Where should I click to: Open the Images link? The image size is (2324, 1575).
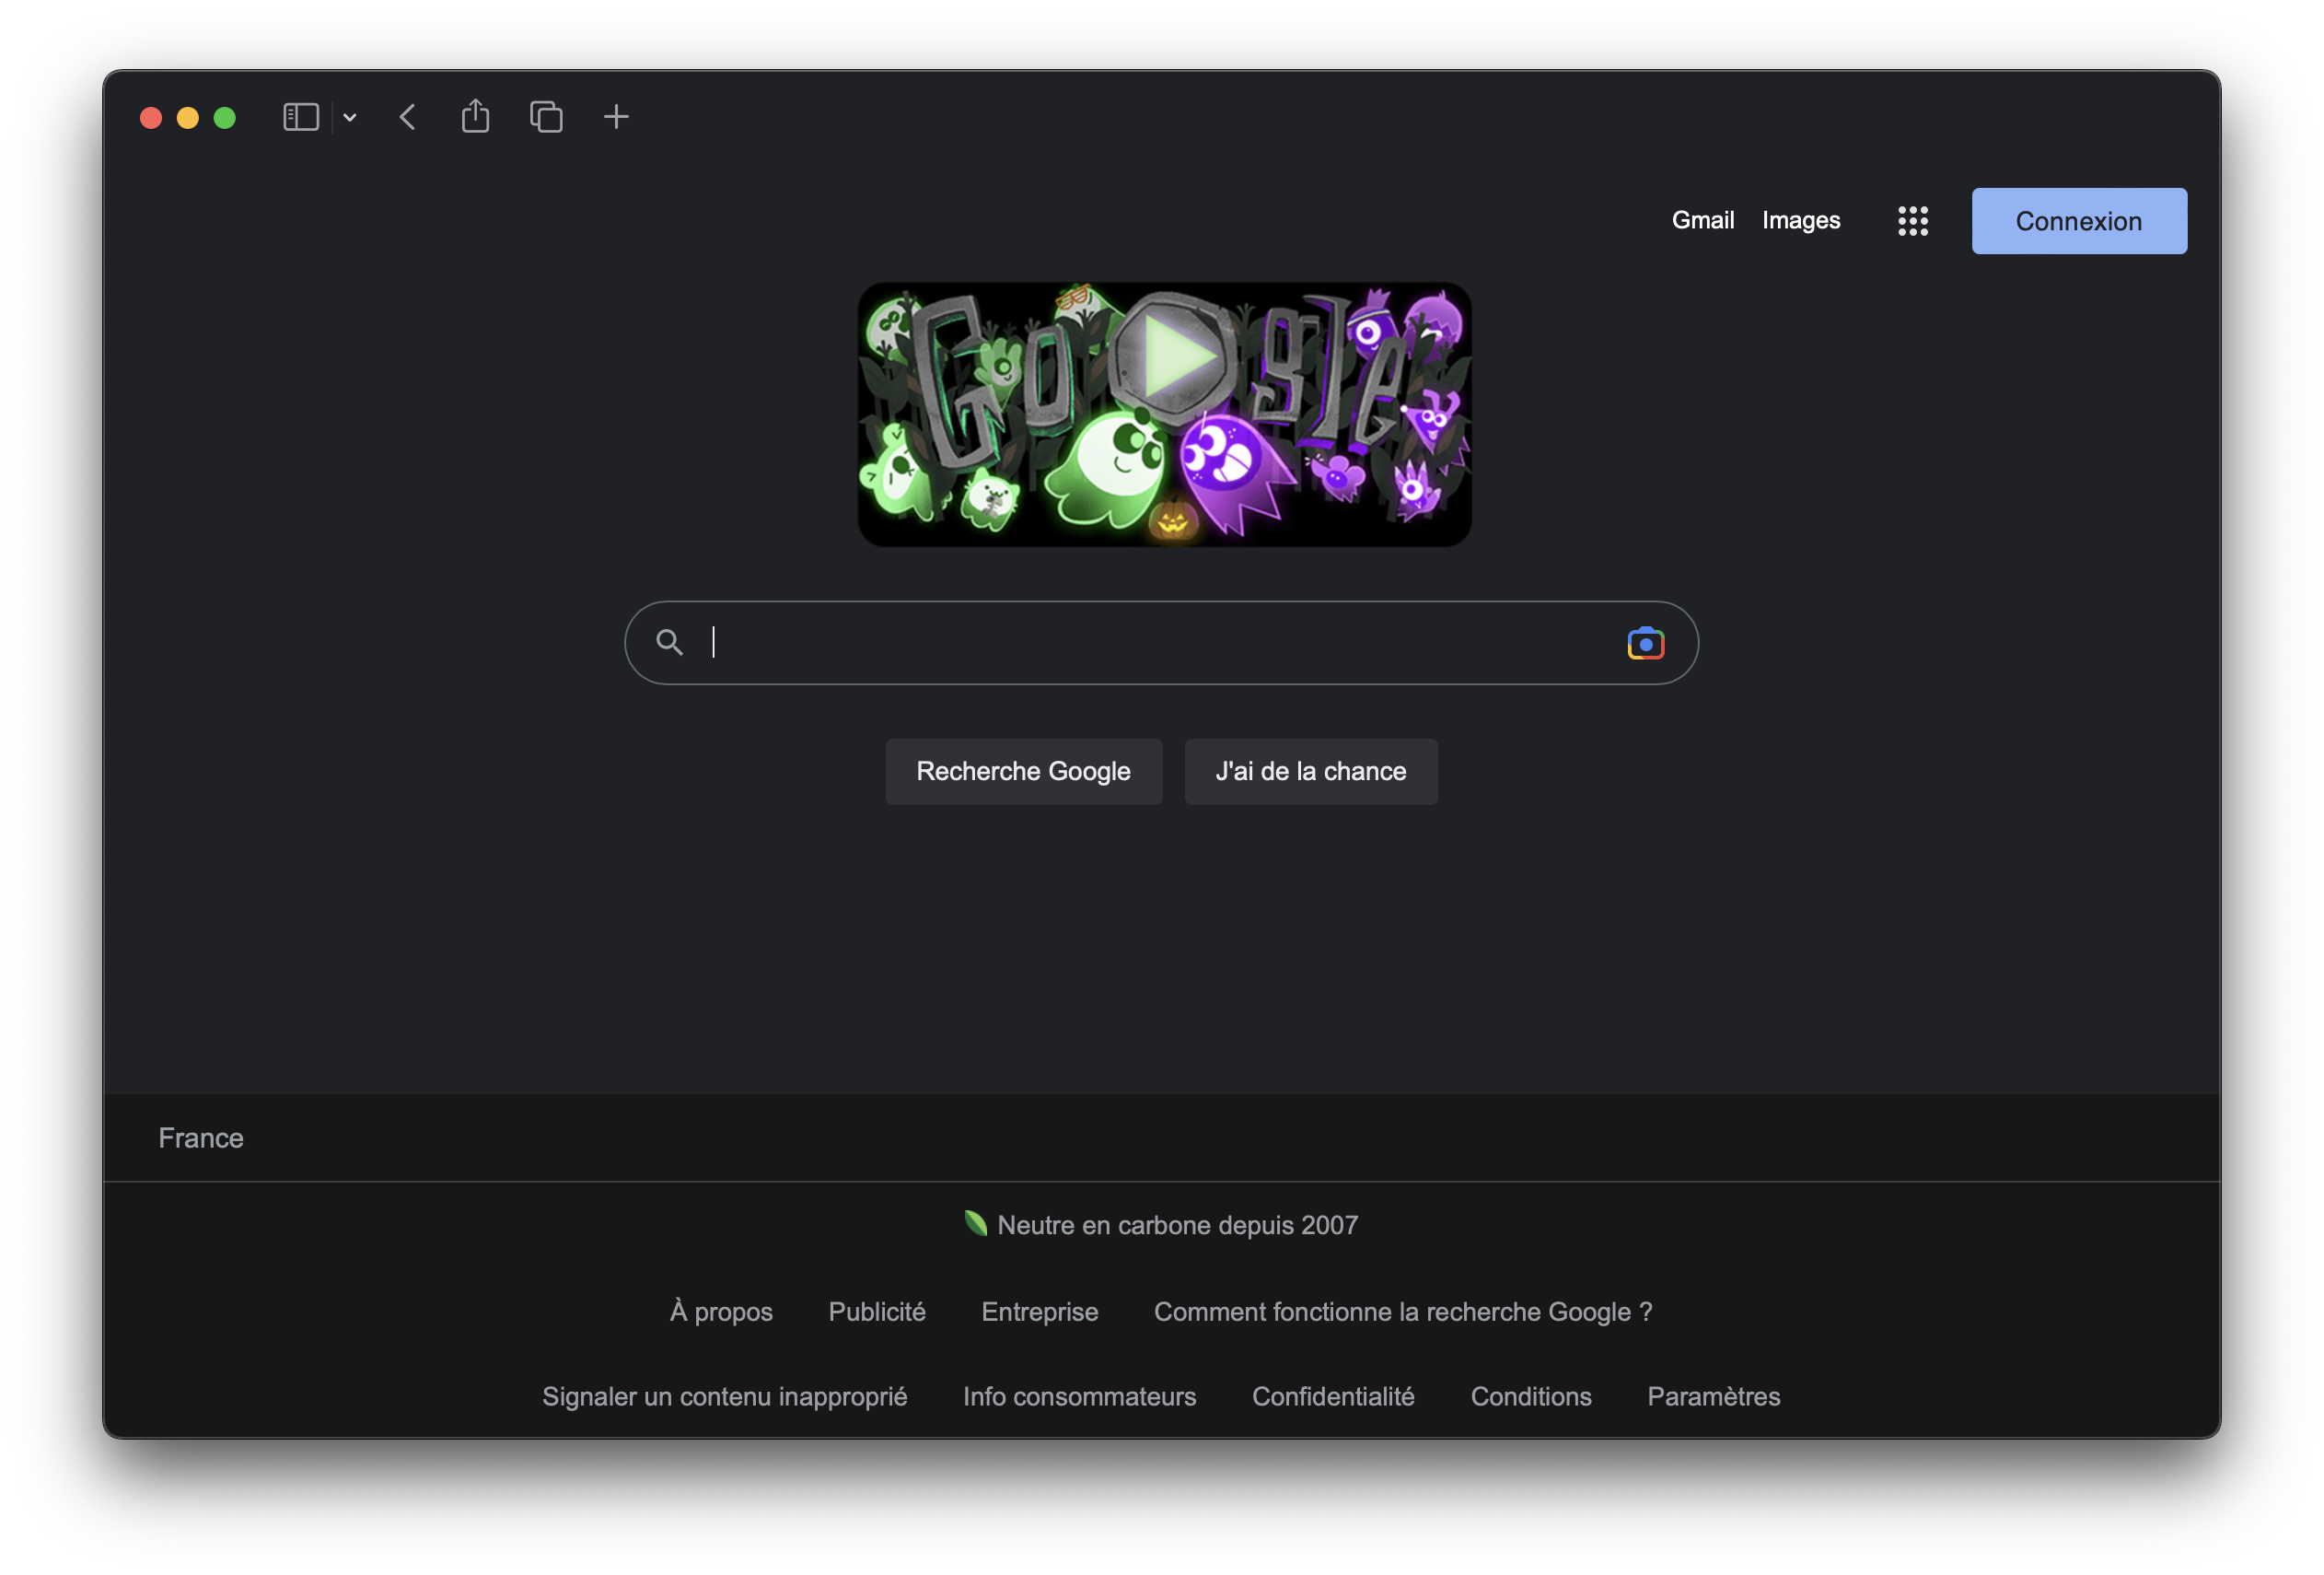(x=1800, y=220)
